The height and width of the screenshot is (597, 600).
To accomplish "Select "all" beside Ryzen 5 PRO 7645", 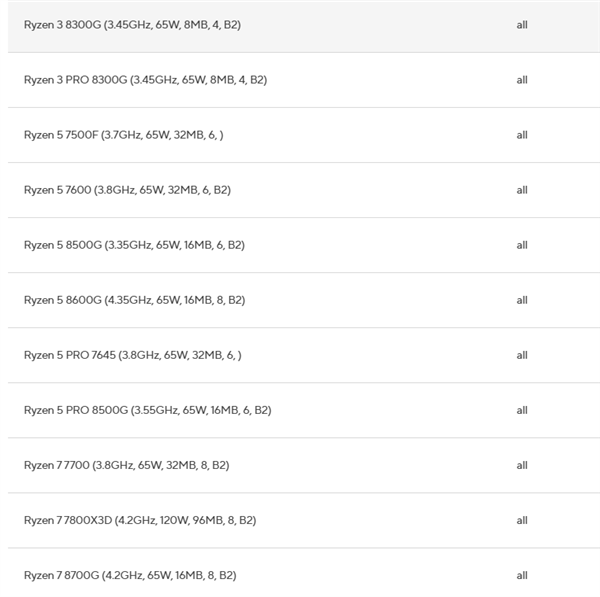I will 522,355.
